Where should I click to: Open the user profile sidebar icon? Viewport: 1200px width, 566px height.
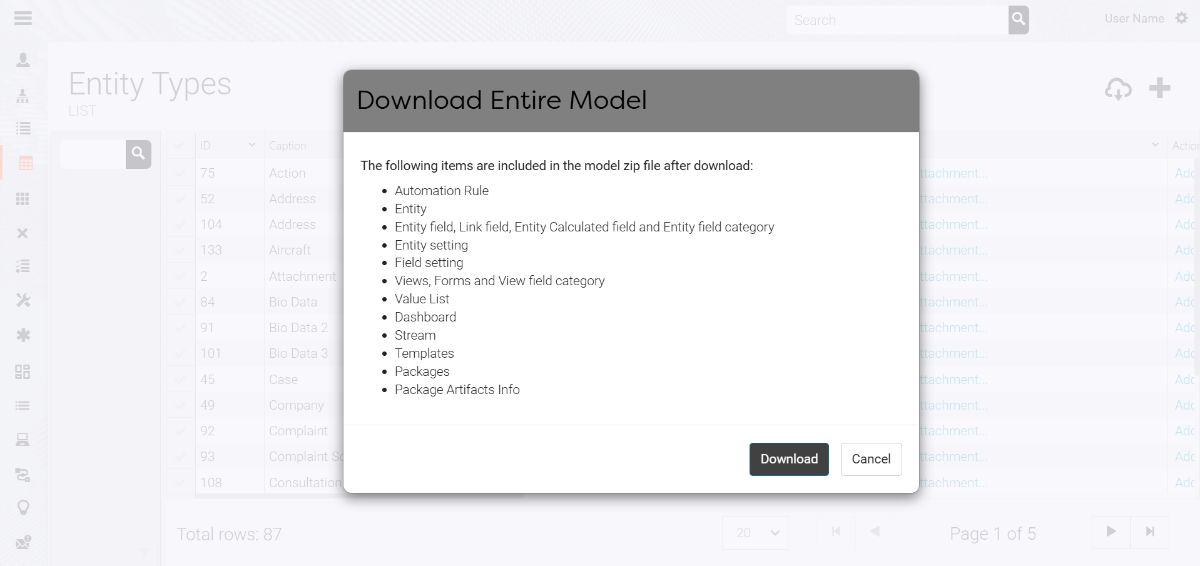(x=23, y=60)
